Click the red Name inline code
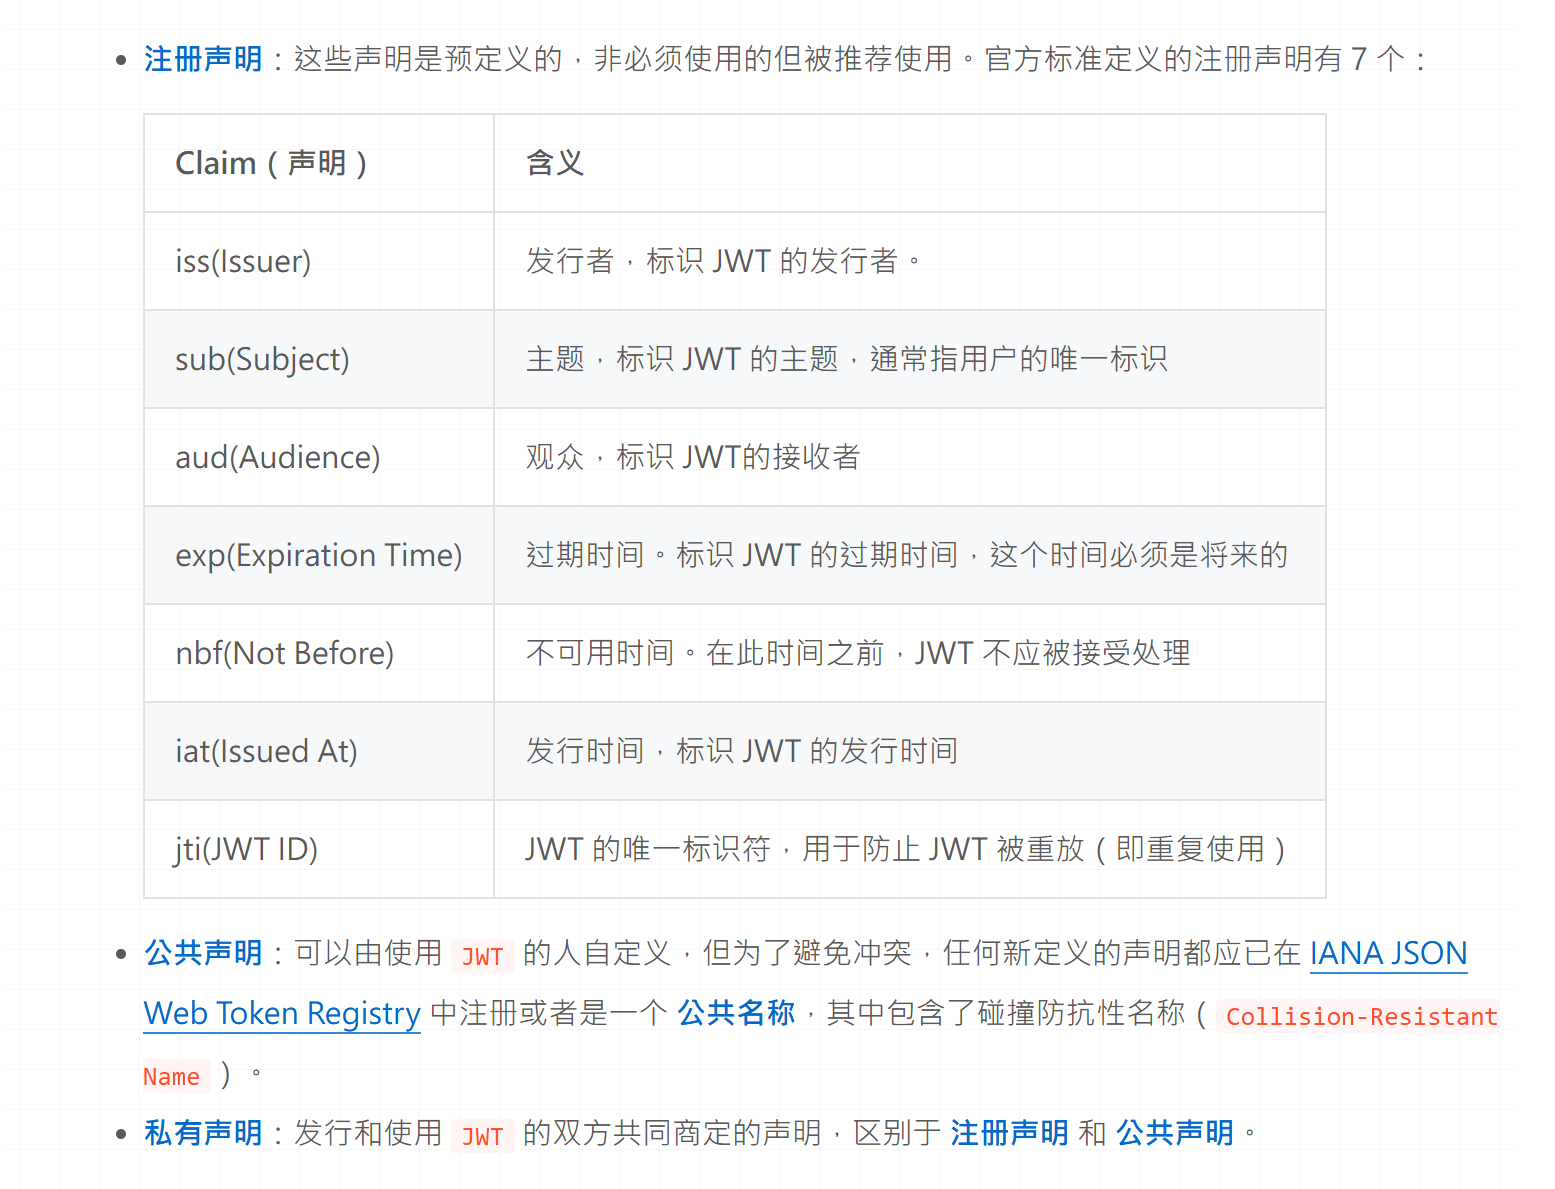This screenshot has height=1189, width=1555. point(172,1077)
